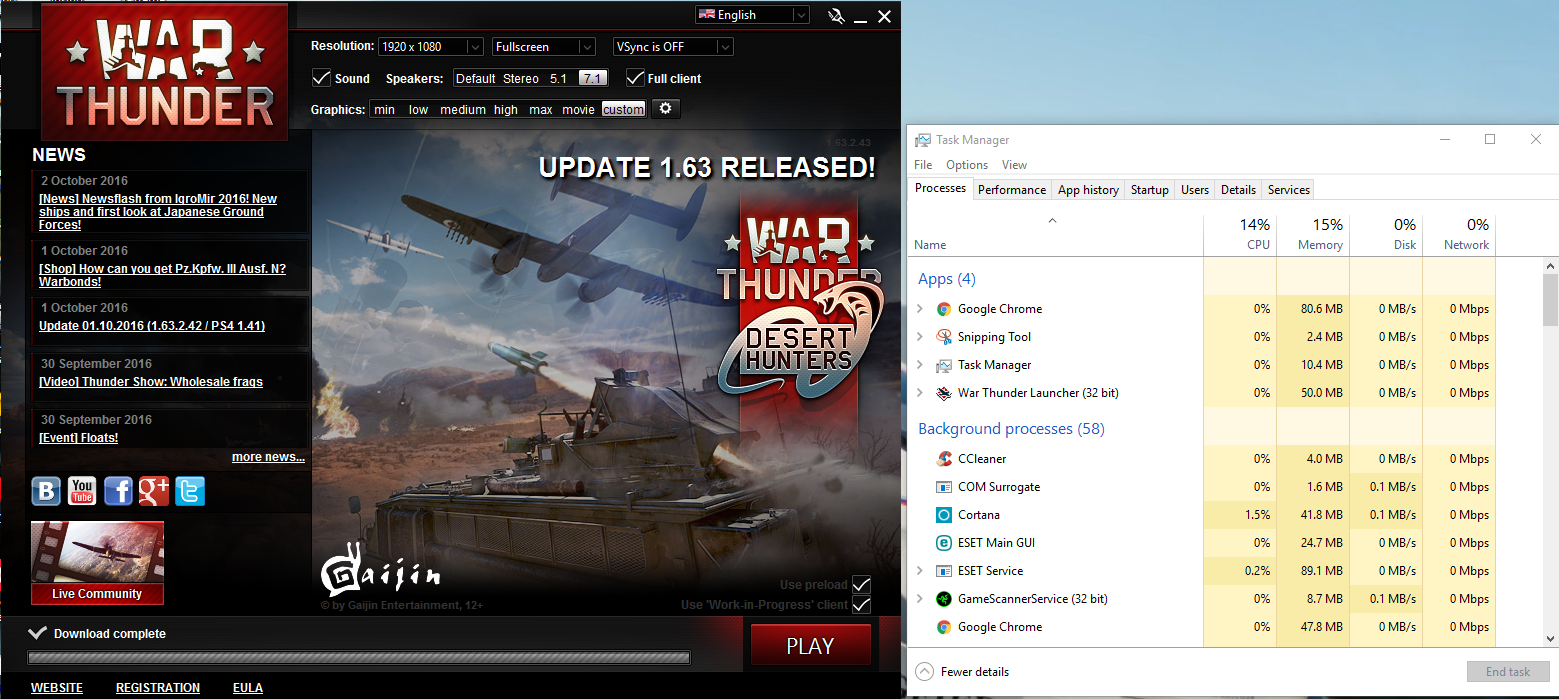Click the ESET Main GUI process icon
Image resolution: width=1559 pixels, height=699 pixels.
click(943, 543)
